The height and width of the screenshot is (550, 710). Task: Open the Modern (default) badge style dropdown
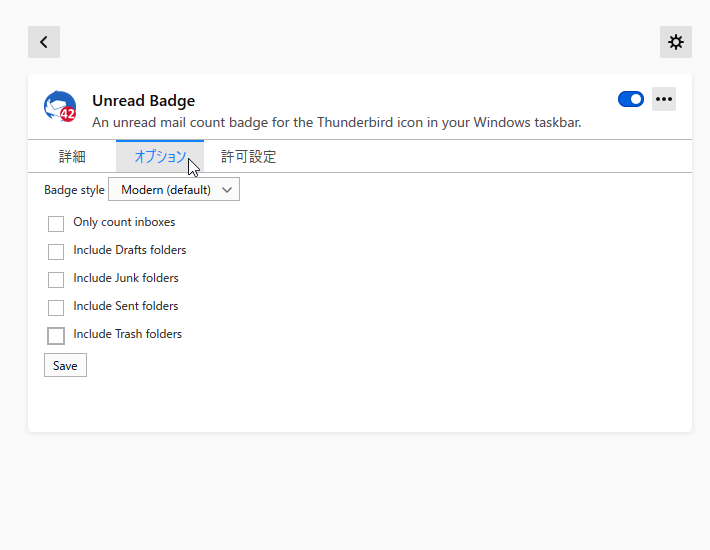pyautogui.click(x=174, y=190)
